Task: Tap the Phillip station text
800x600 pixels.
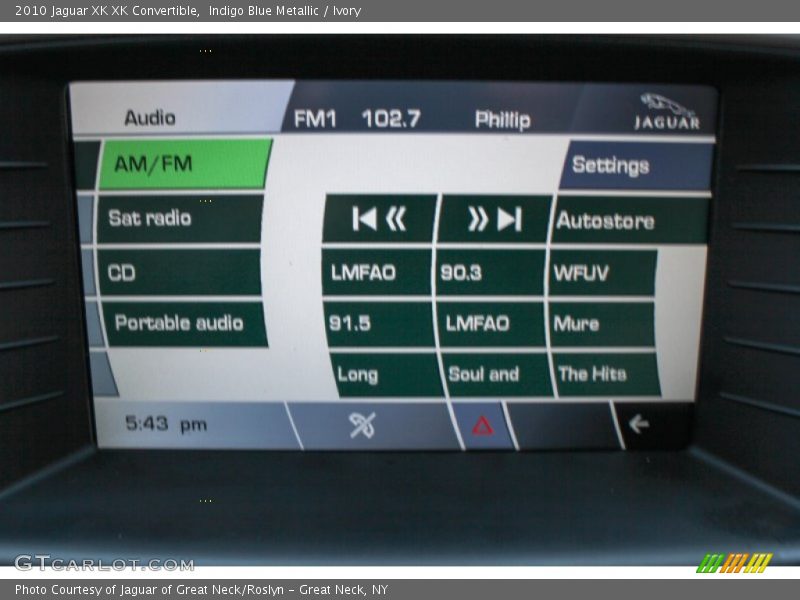Action: click(x=503, y=120)
